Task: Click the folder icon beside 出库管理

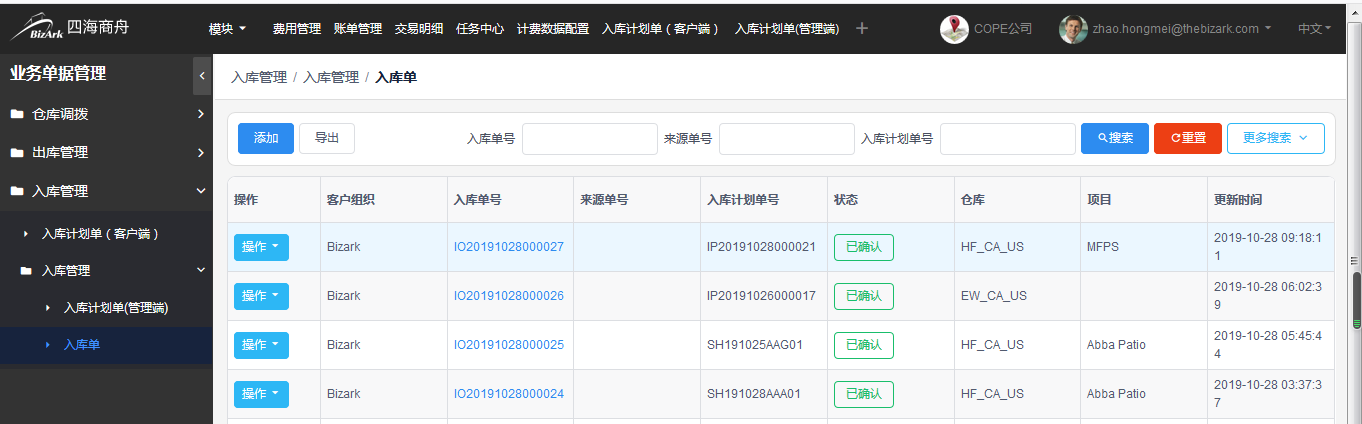Action: pyautogui.click(x=17, y=152)
